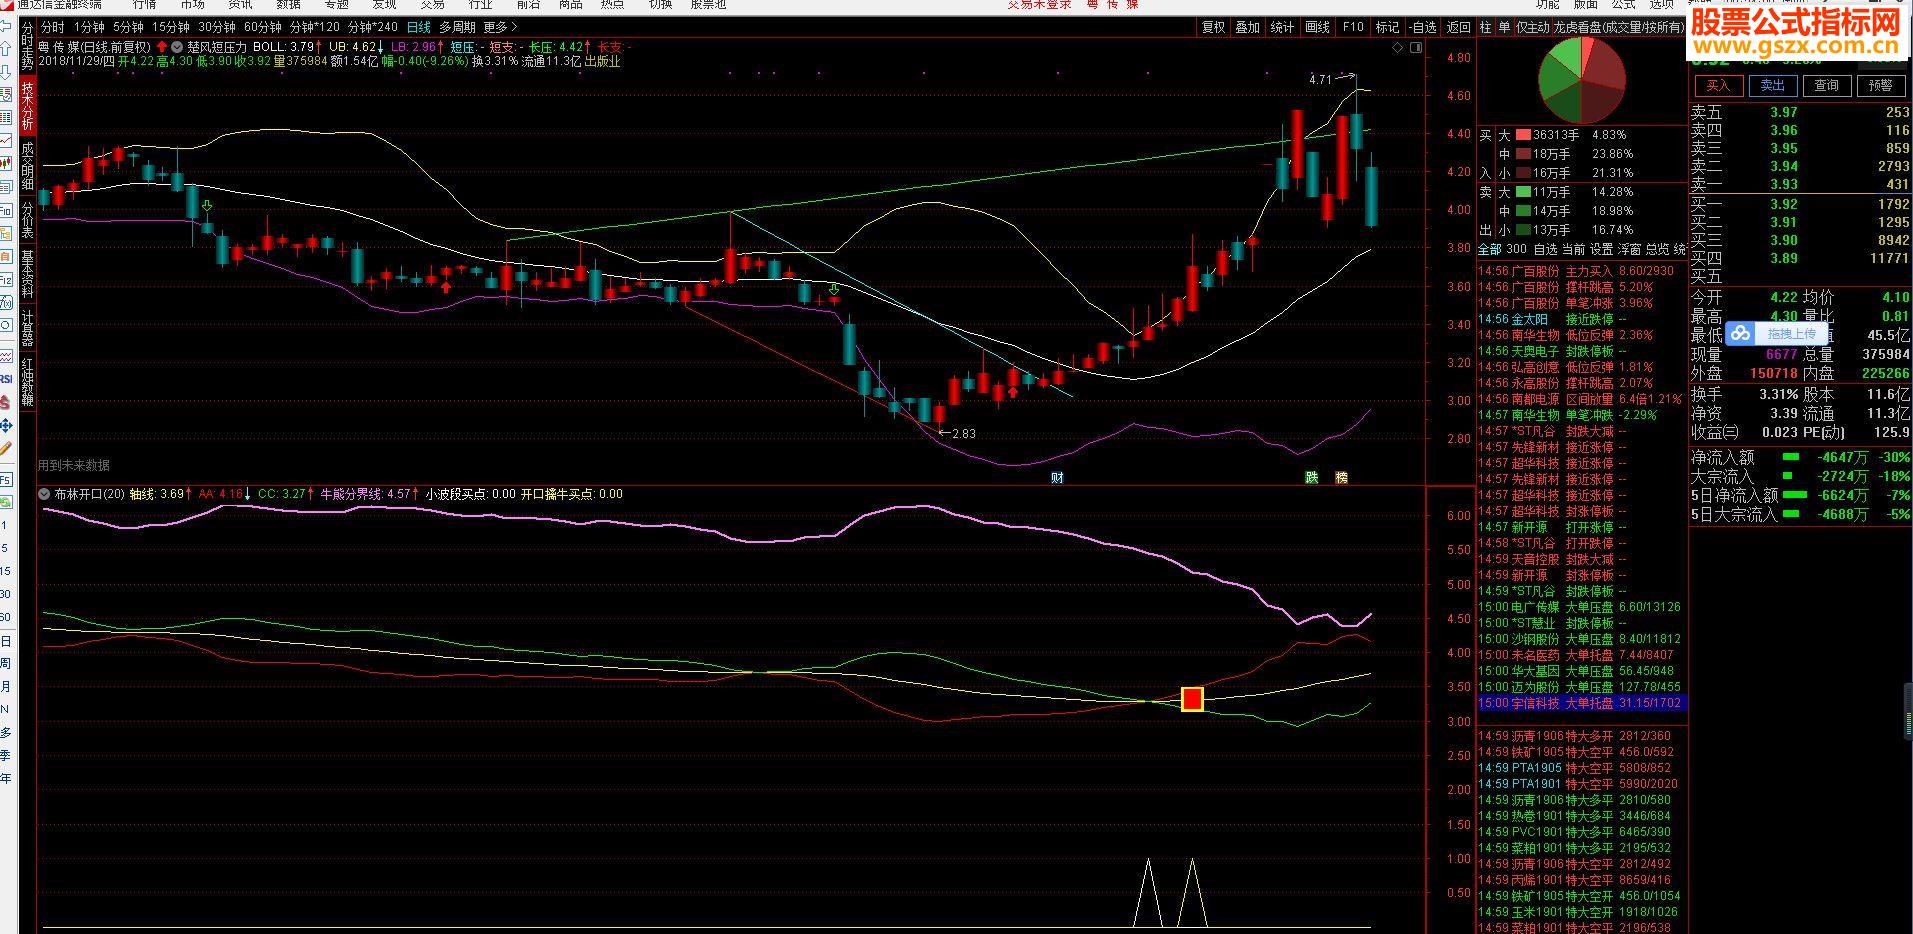Switch to 60 minute period in sidebar
The width and height of the screenshot is (1913, 934).
pos(6,617)
